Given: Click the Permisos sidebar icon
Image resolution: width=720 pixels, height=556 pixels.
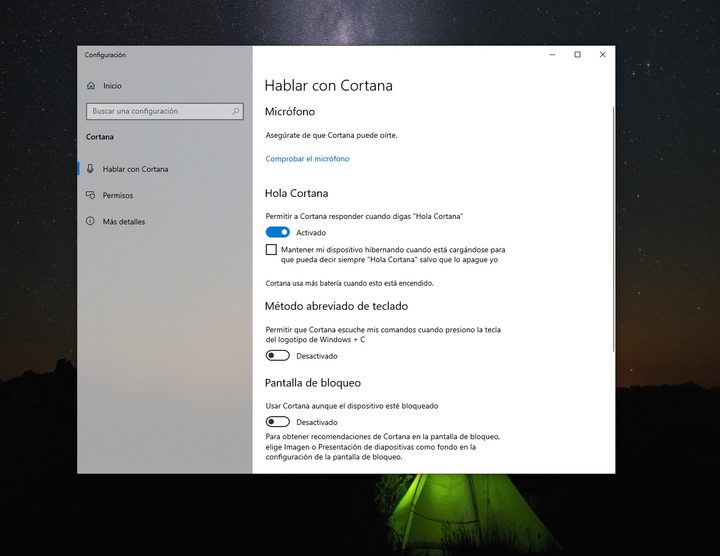Looking at the screenshot, I should 90,195.
